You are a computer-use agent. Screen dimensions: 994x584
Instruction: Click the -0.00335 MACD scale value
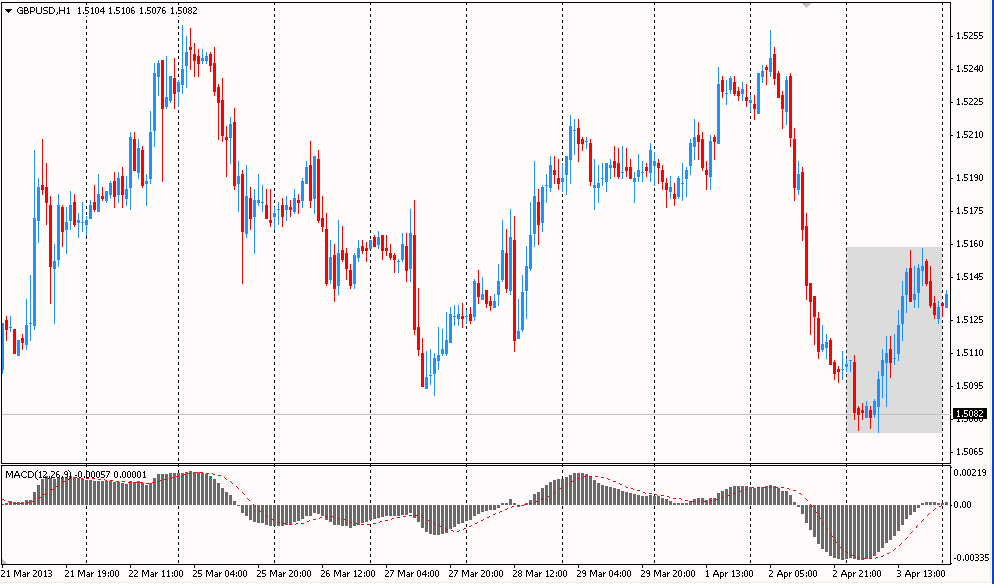point(970,559)
